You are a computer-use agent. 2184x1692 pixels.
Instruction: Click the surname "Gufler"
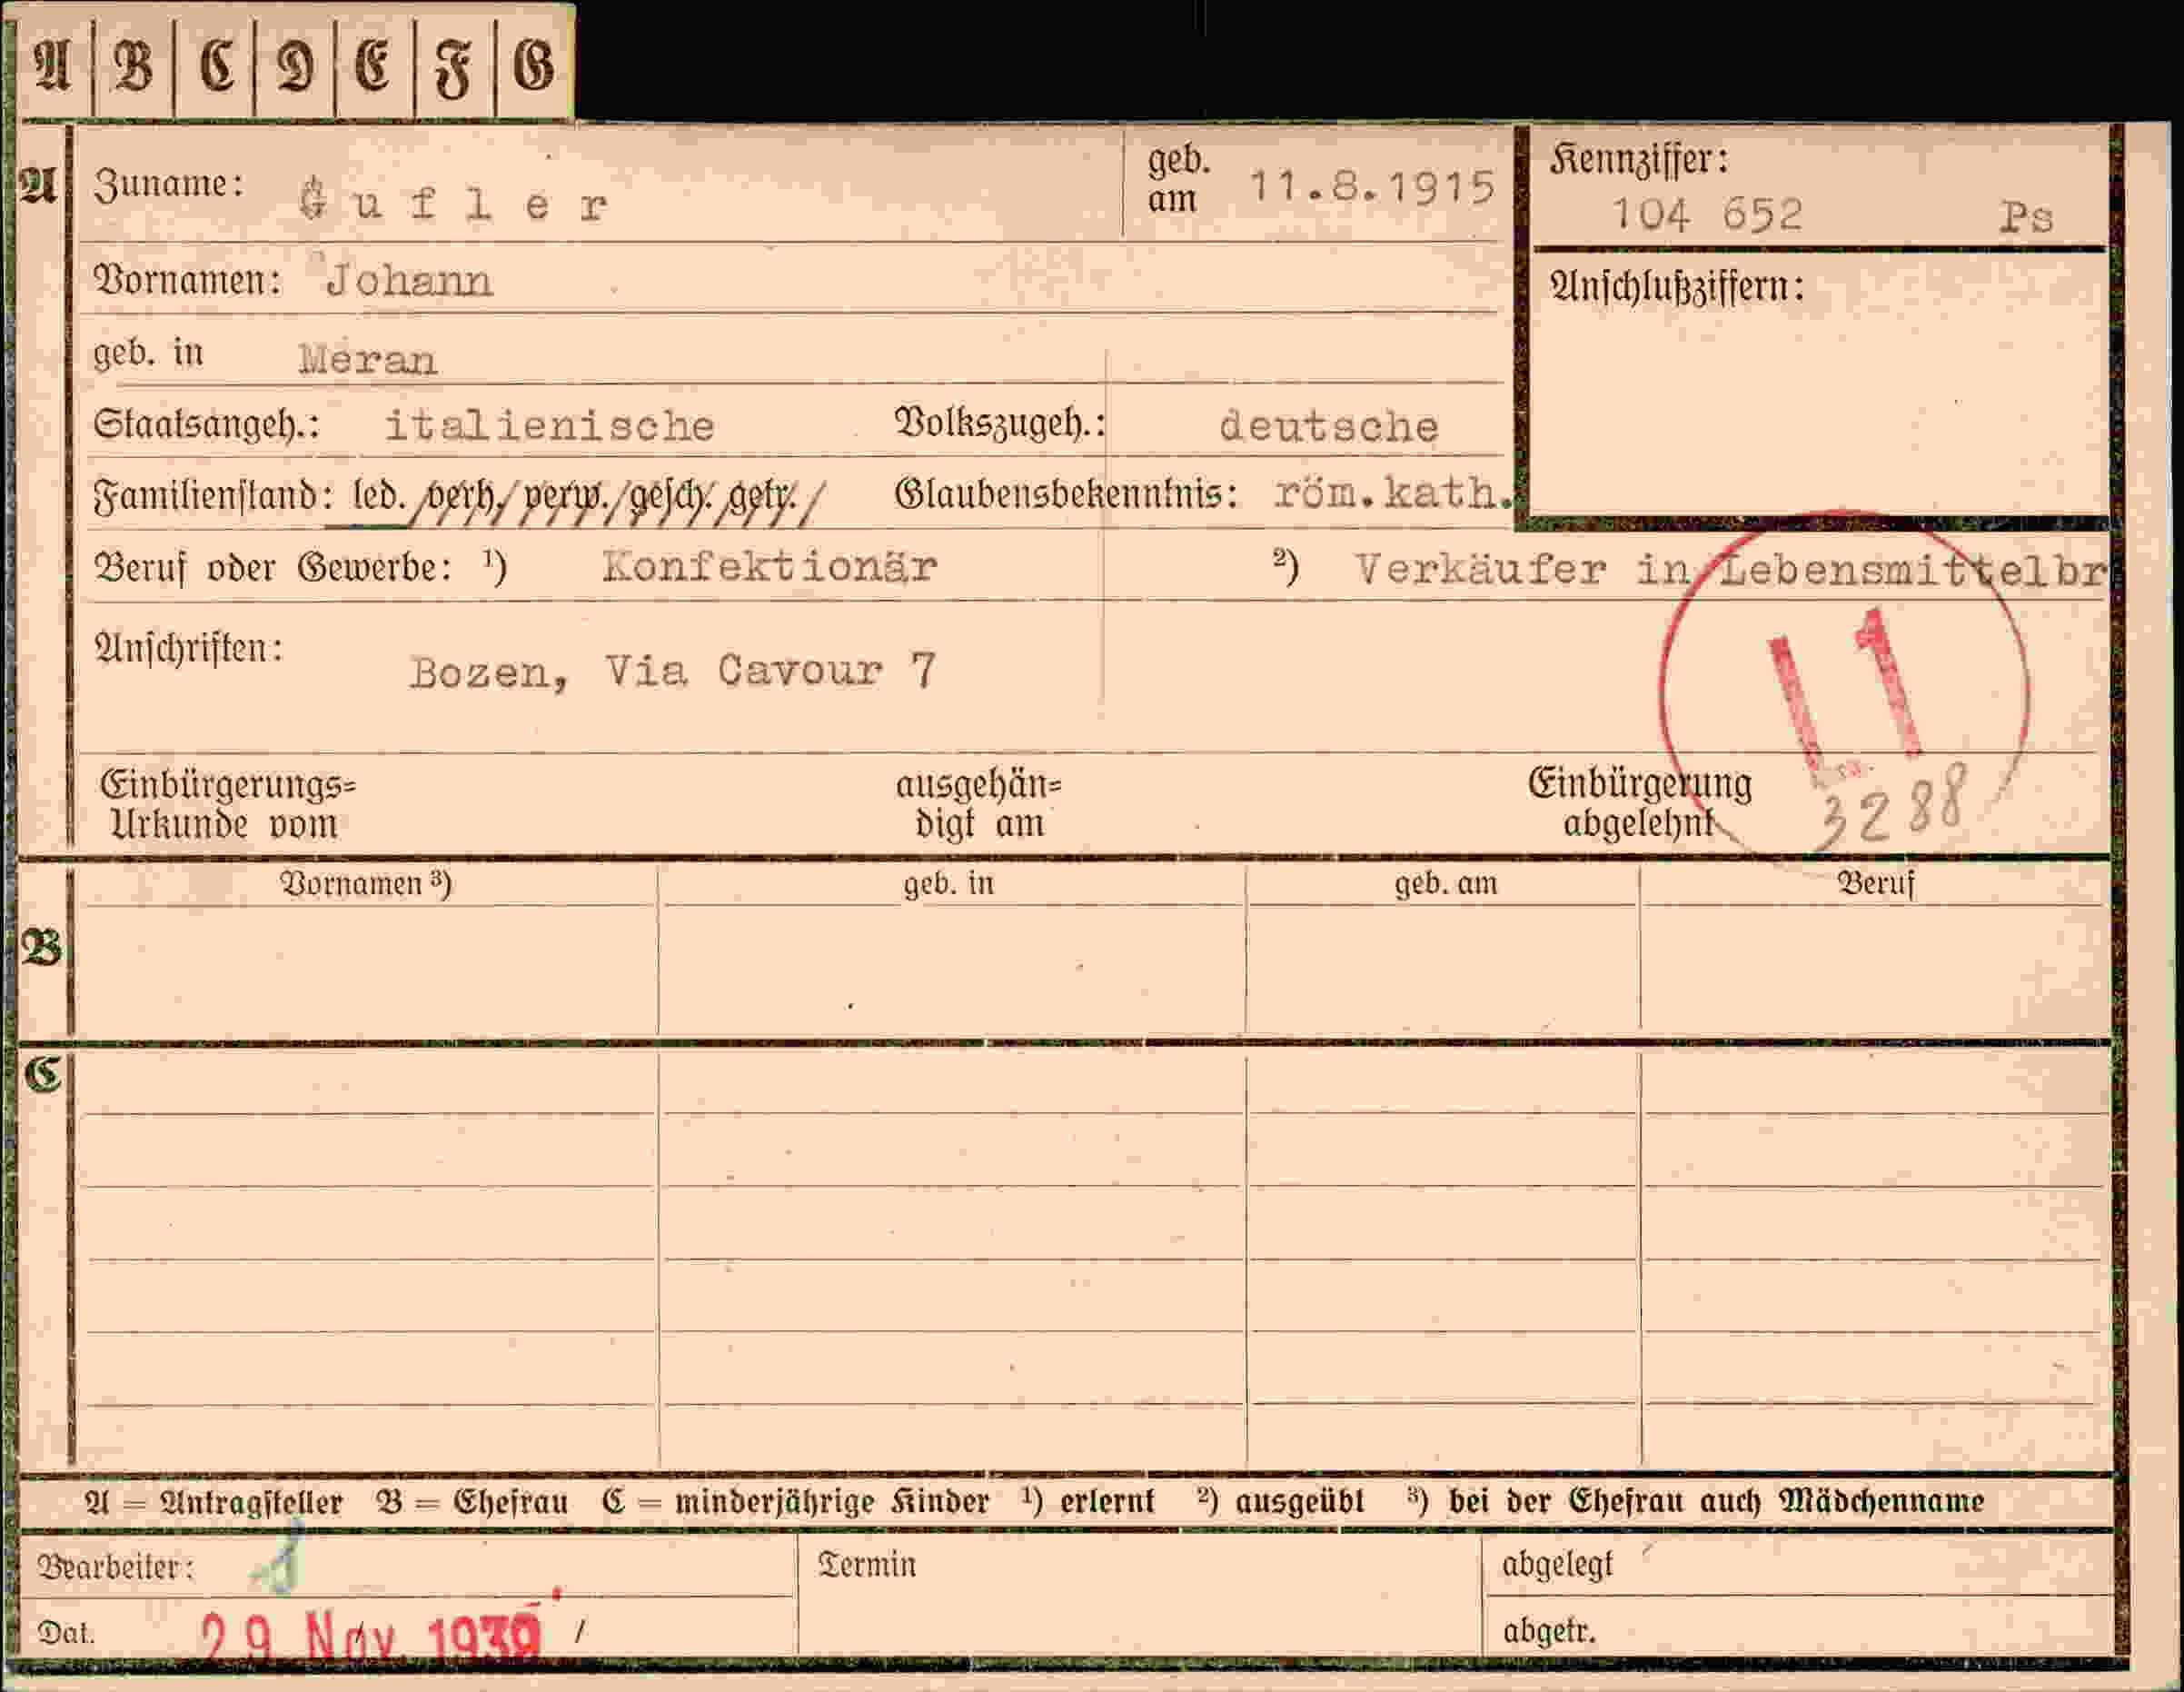[x=454, y=203]
